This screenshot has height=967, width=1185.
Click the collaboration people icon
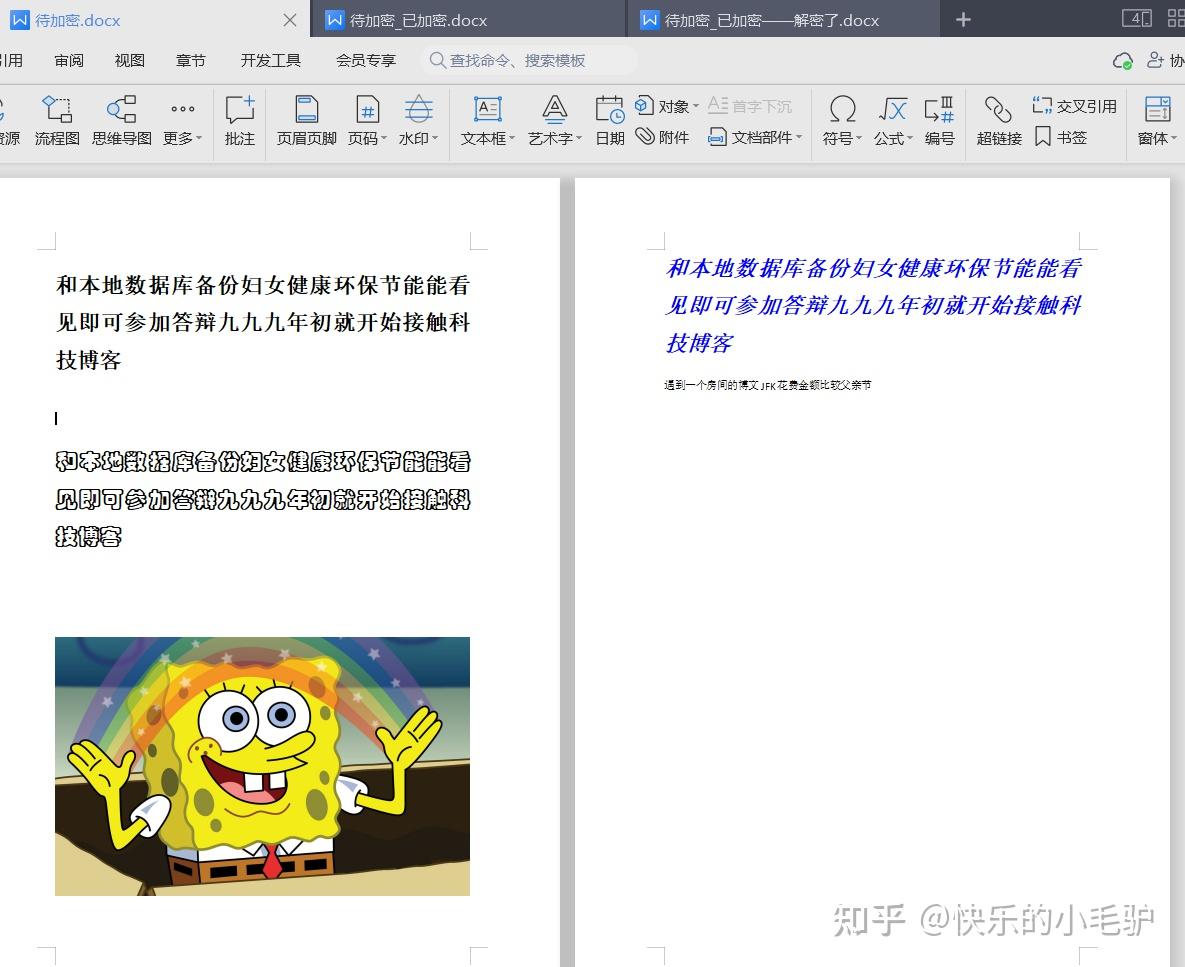coord(1155,60)
